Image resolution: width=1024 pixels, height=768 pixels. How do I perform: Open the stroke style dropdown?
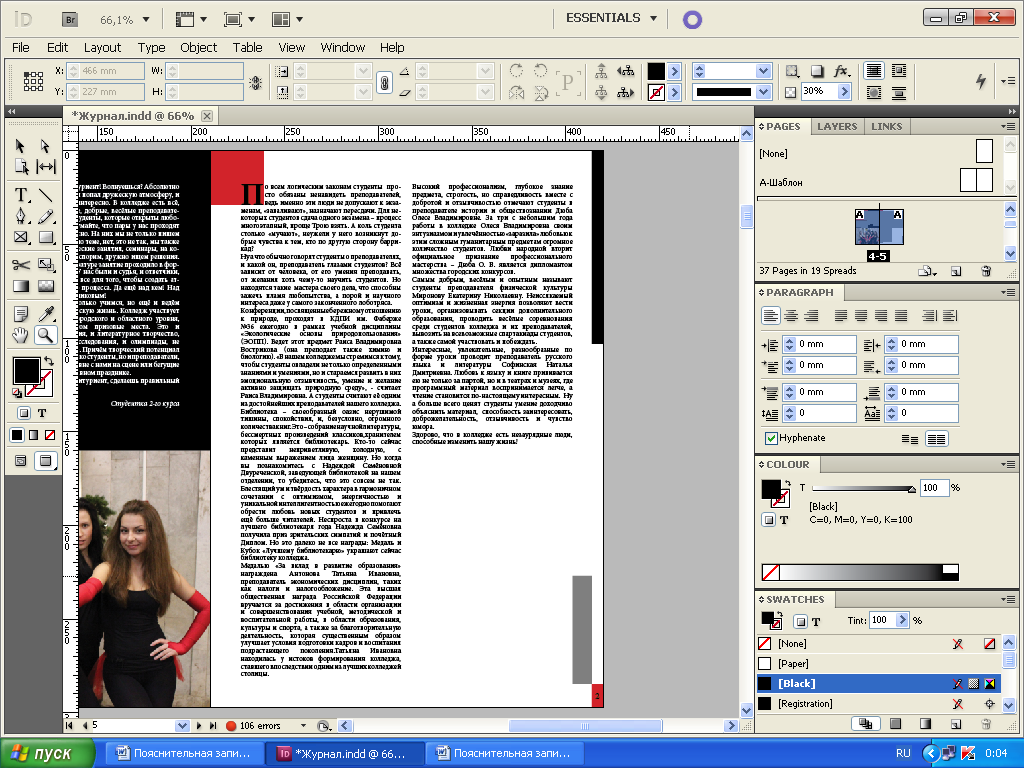point(764,92)
